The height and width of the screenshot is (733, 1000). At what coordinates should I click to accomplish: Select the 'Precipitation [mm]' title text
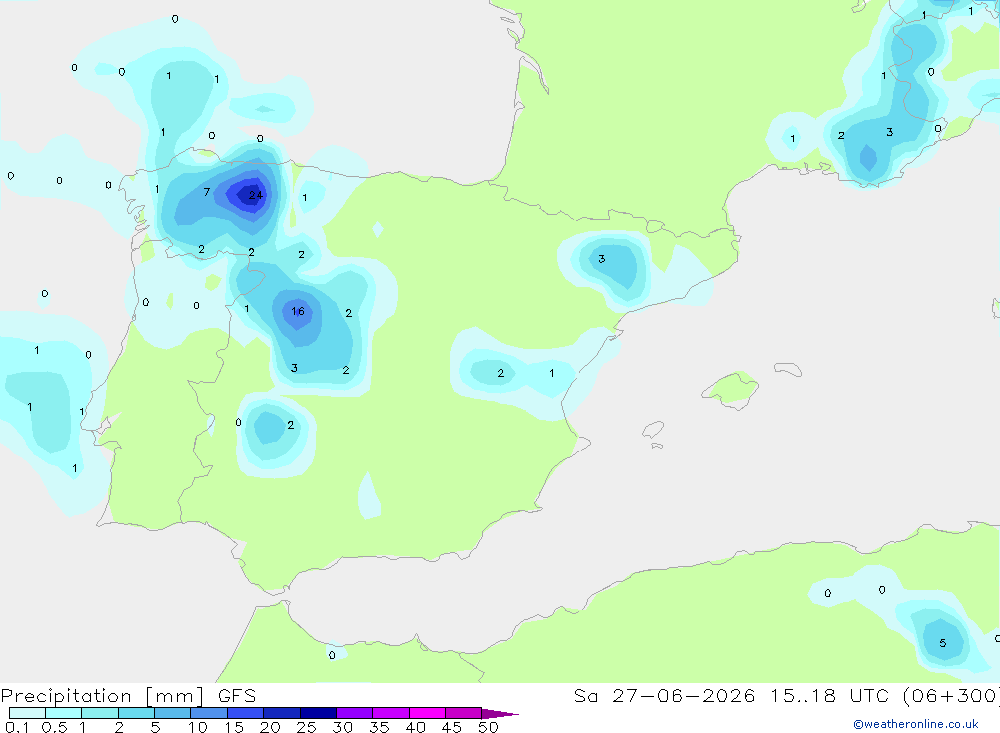pyautogui.click(x=103, y=695)
